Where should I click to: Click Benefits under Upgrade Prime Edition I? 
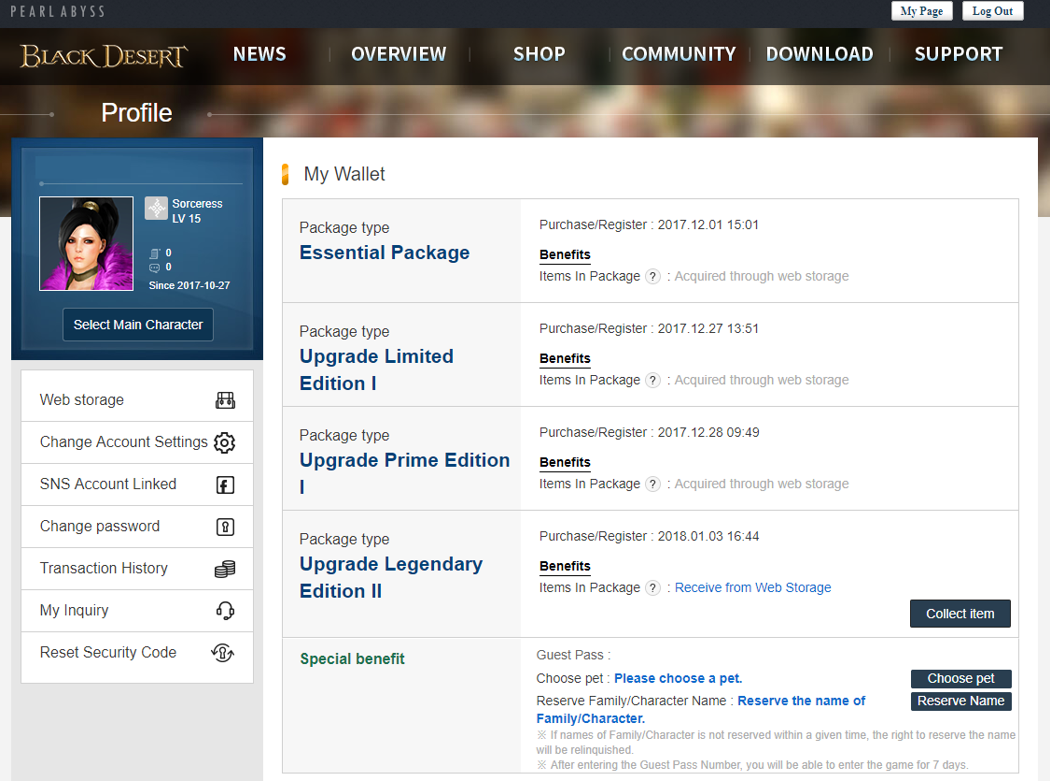tap(565, 463)
